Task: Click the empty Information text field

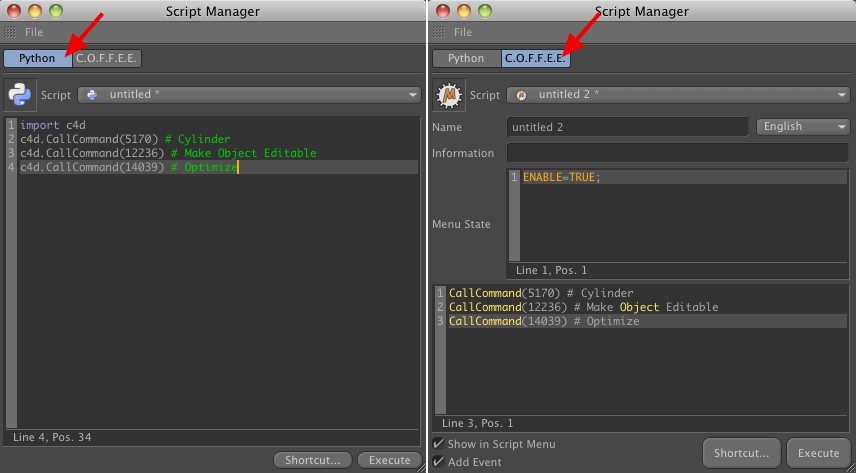Action: click(x=677, y=153)
